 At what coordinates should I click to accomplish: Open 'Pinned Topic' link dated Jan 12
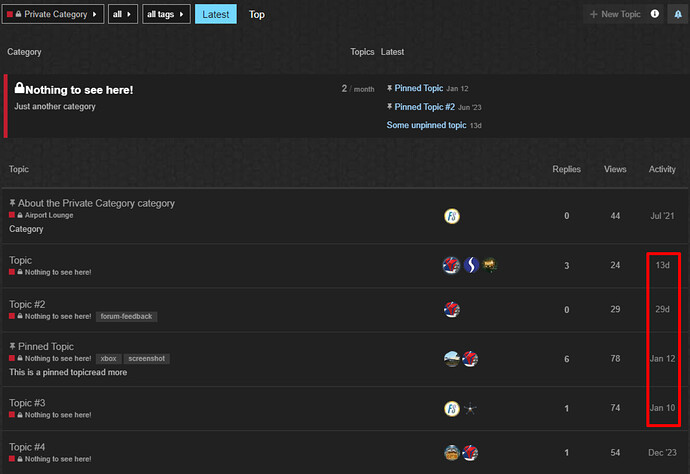(418, 88)
